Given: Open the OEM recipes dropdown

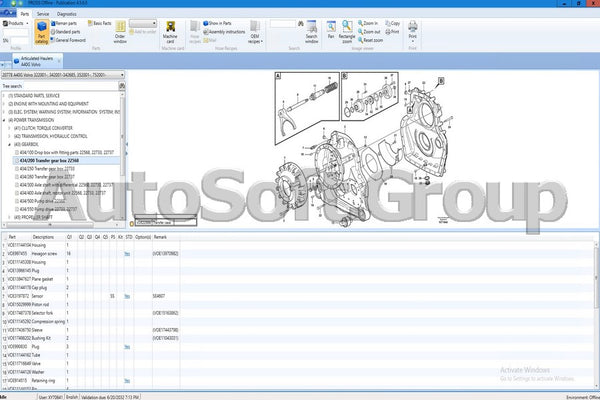Looking at the screenshot, I should 255,32.
